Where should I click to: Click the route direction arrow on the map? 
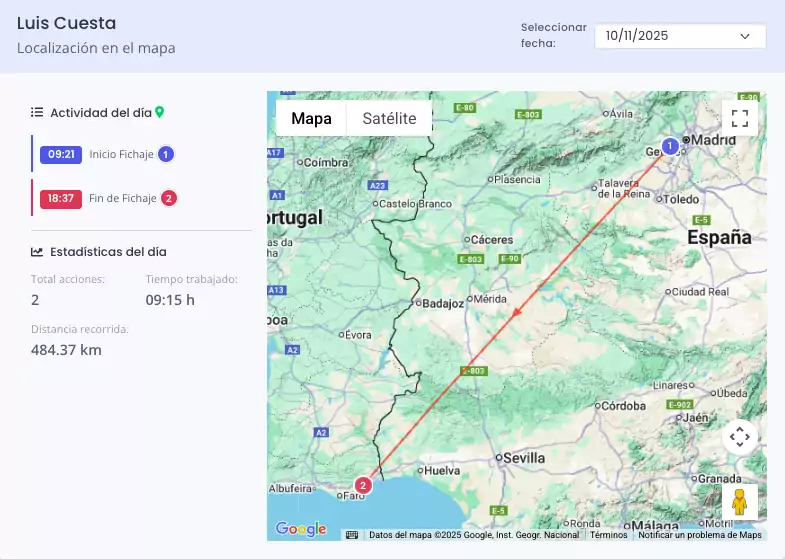tap(518, 315)
